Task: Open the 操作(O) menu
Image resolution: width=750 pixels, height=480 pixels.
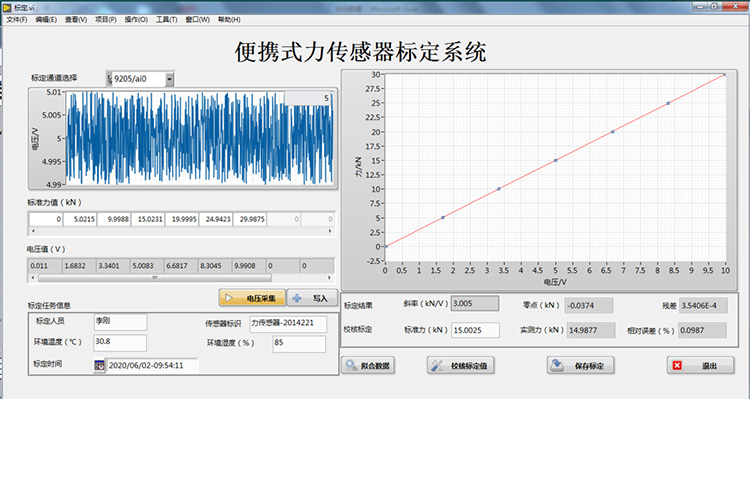Action: pos(136,19)
